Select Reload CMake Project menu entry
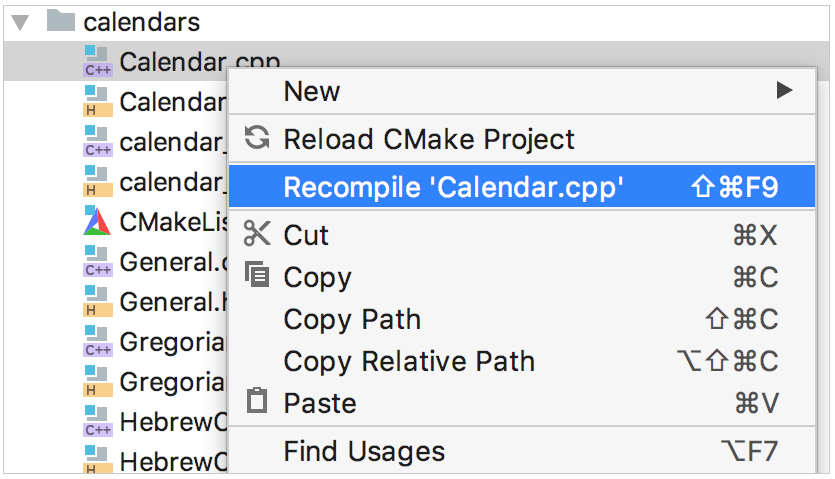The height and width of the screenshot is (479, 835). point(522,139)
